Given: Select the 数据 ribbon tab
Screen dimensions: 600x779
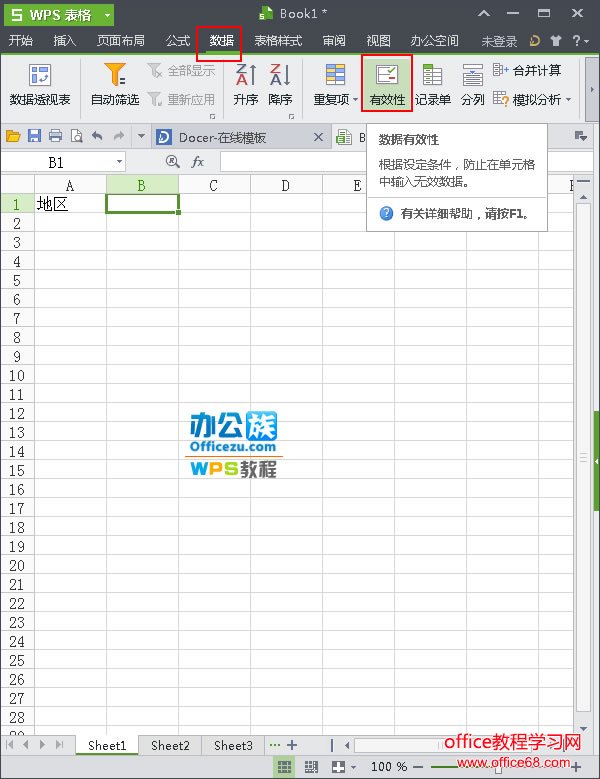Looking at the screenshot, I should (222, 41).
